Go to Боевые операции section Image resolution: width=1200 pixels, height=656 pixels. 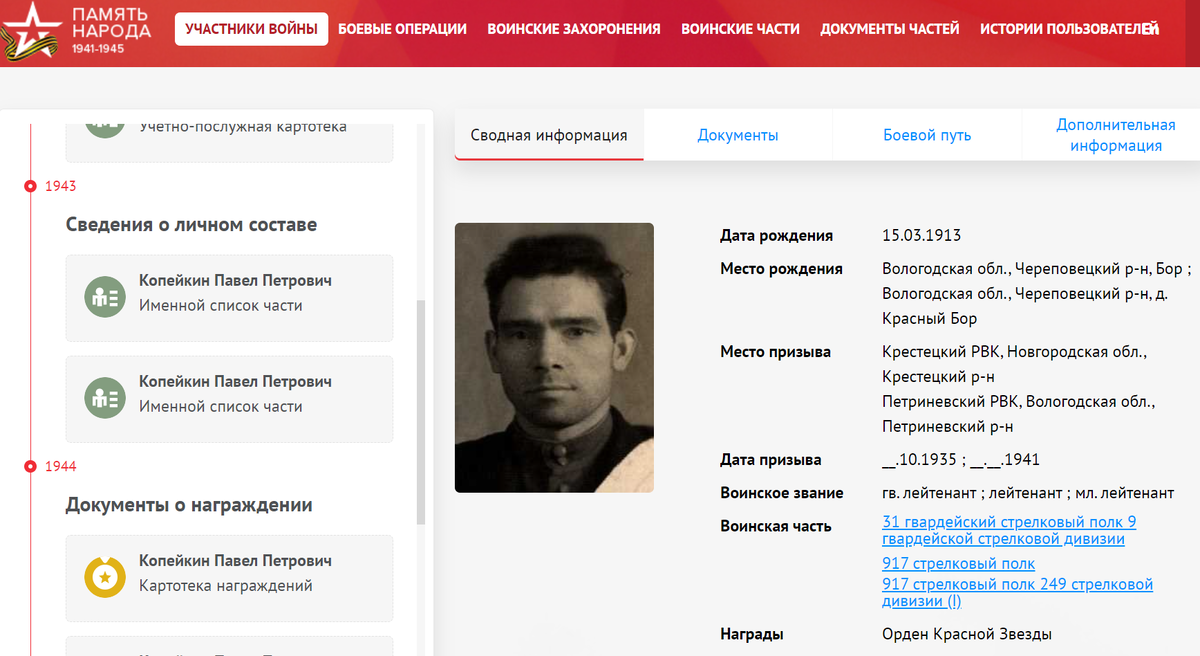[402, 29]
